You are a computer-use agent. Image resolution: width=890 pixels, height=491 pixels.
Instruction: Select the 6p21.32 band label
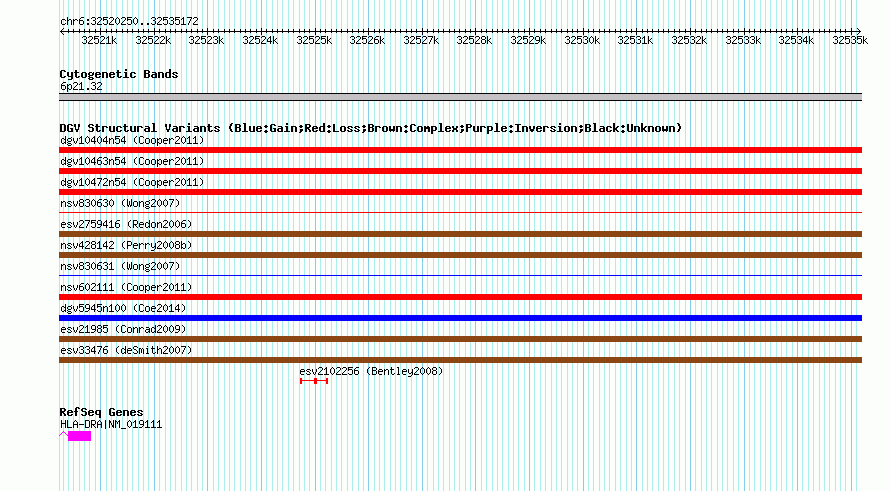[81, 86]
